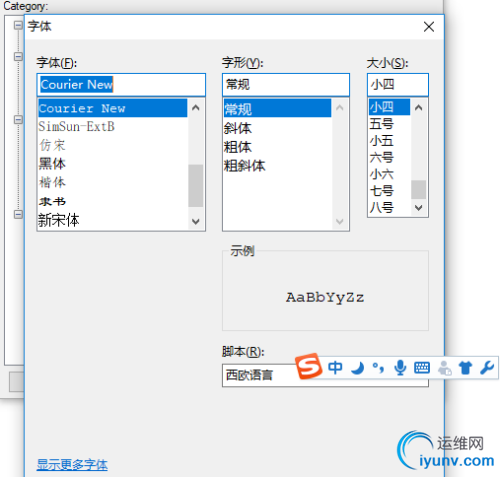This screenshot has width=500, height=477.
Task: Choose 粗斜体 font style
Action: coord(277,166)
